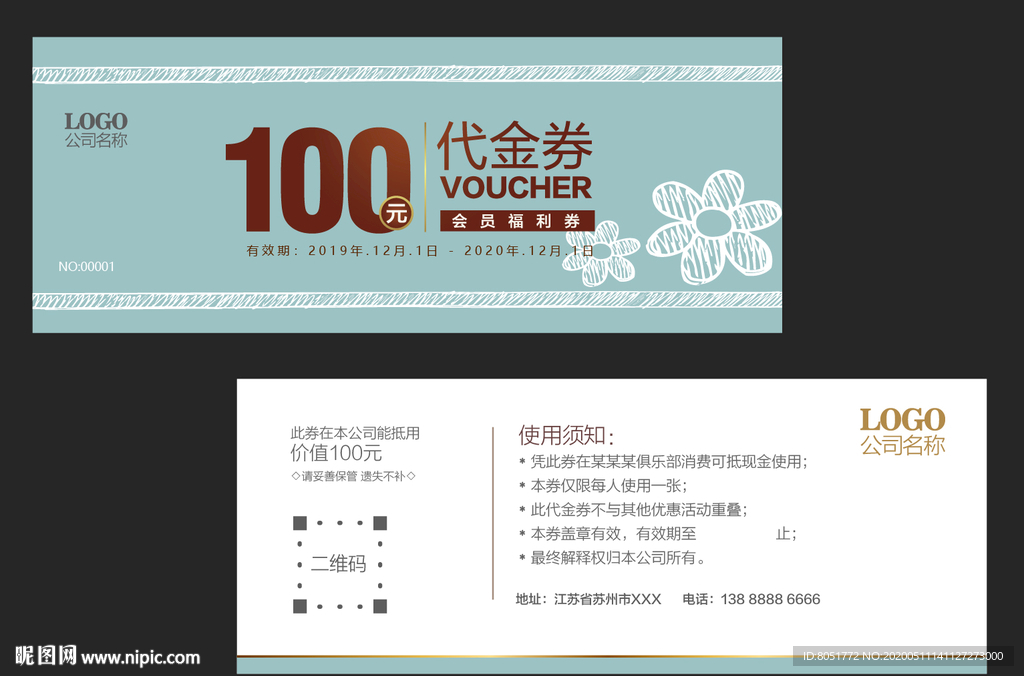1024x676 pixels.
Task: Click the rule 本券仅限每人使用一张
Action: point(603,486)
